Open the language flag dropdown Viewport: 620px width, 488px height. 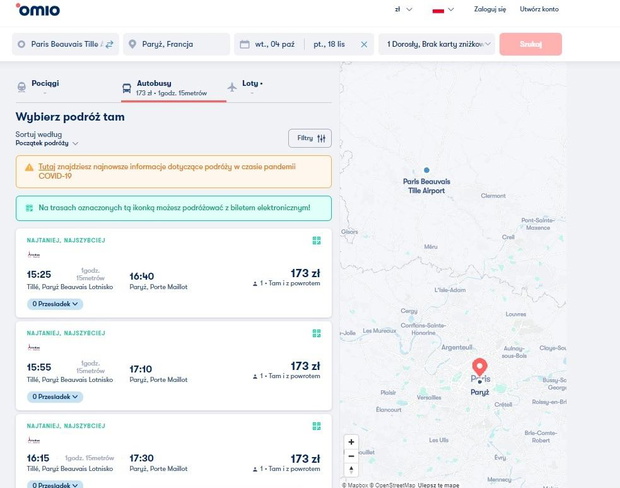pos(443,9)
